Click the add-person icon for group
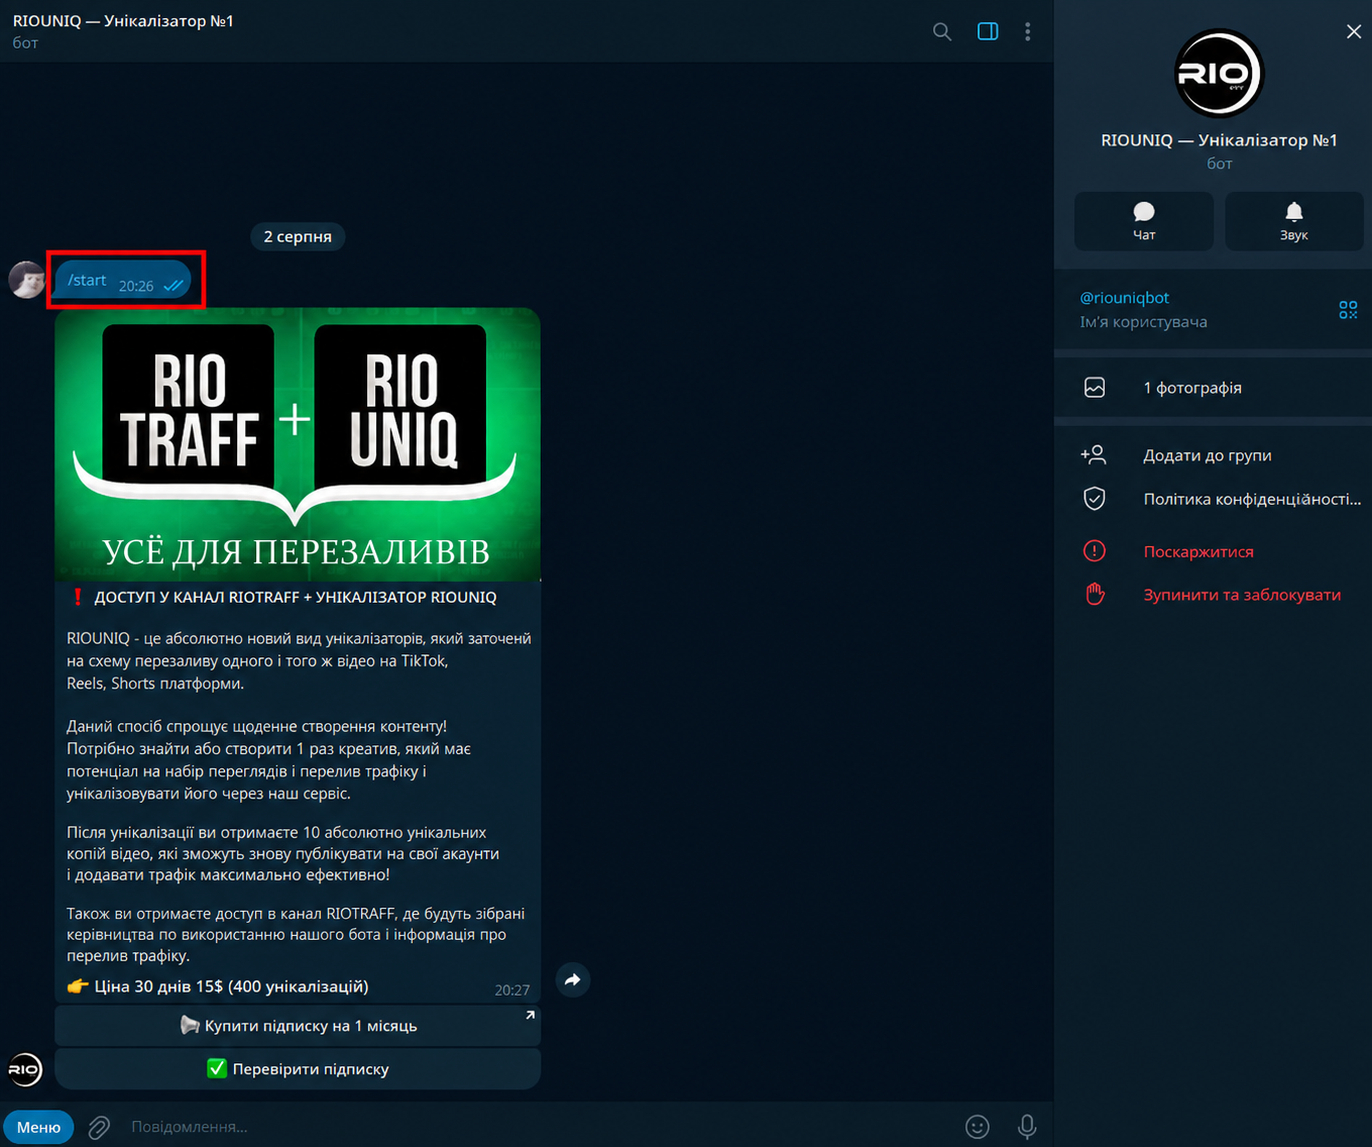 point(1094,455)
